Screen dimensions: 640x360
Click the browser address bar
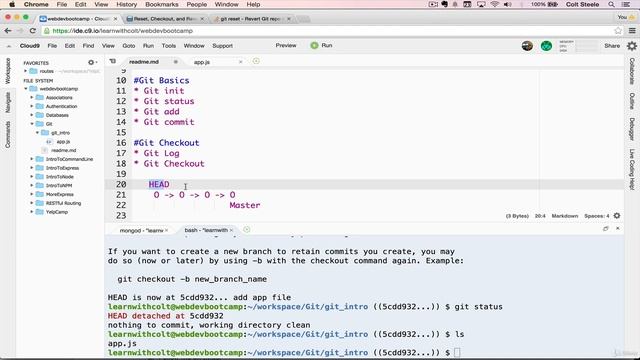[x=327, y=31]
